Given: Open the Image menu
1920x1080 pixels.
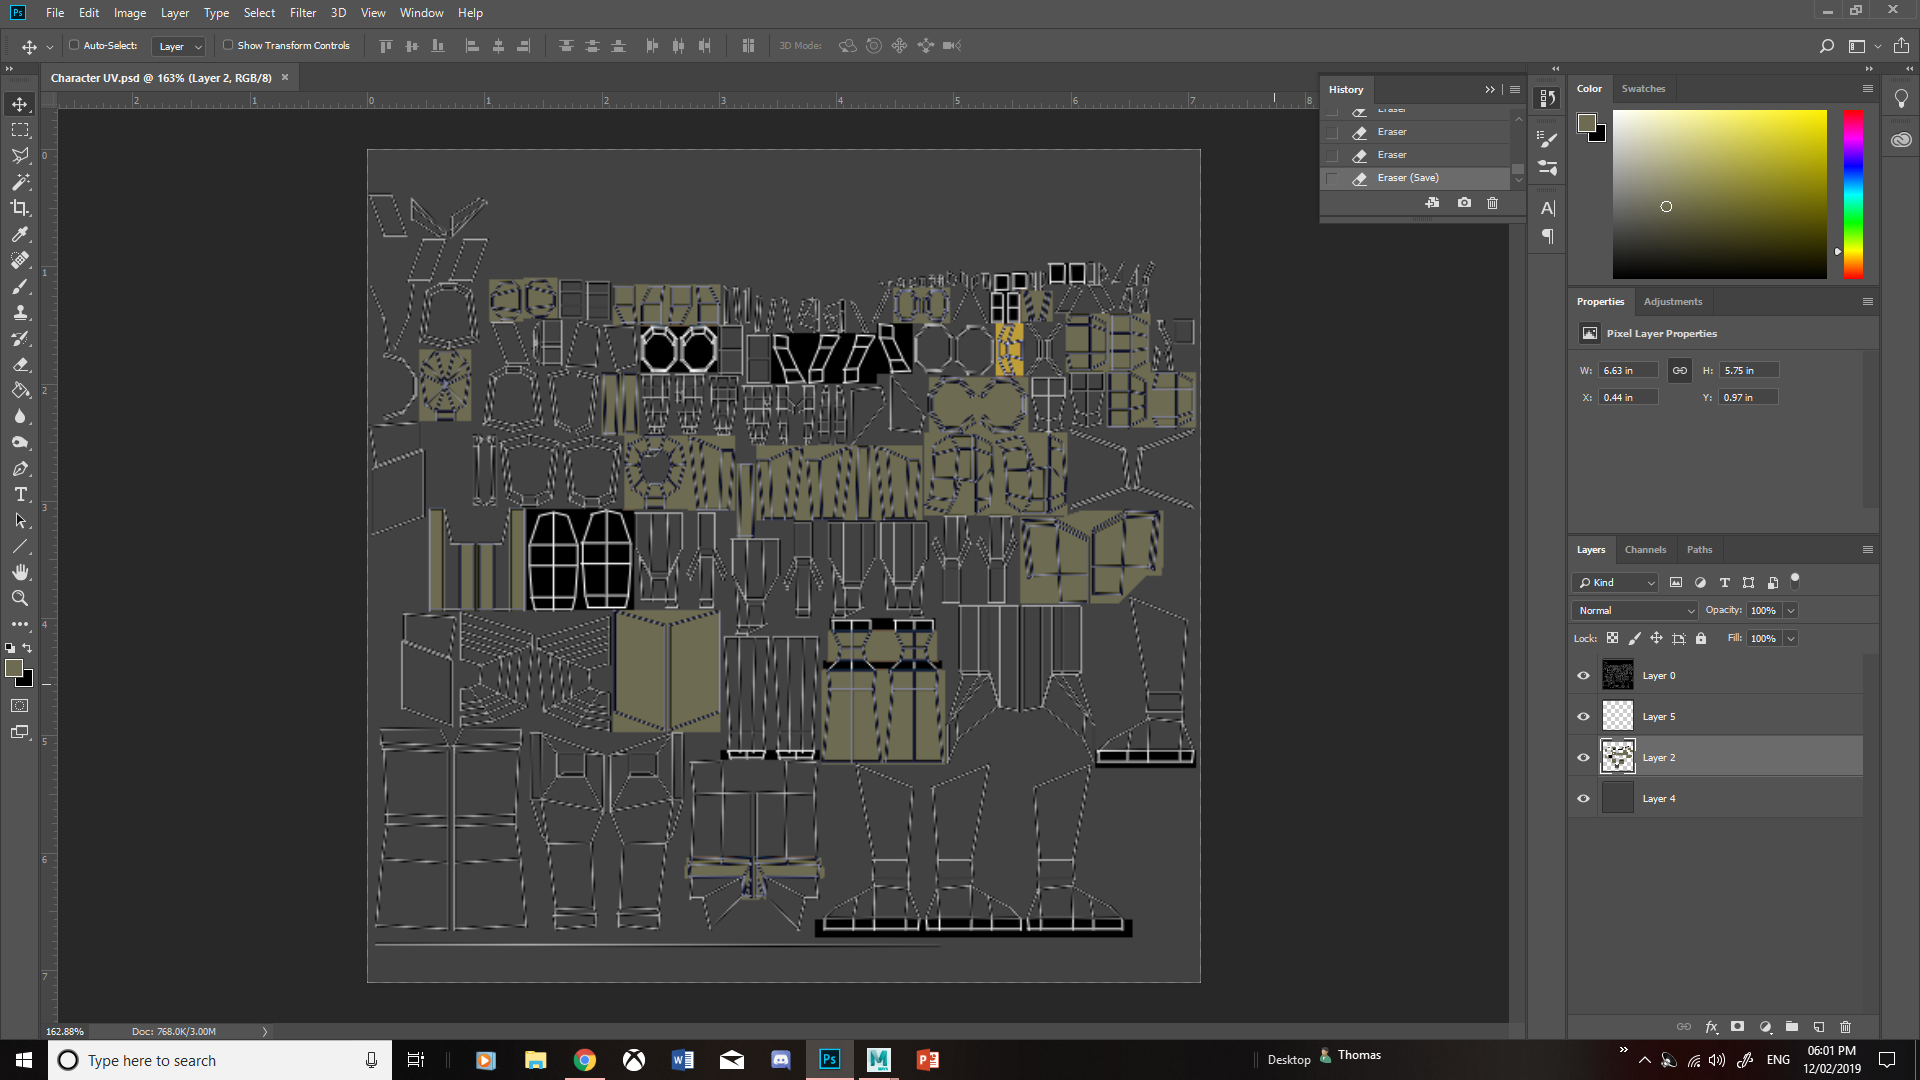Looking at the screenshot, I should tap(130, 13).
